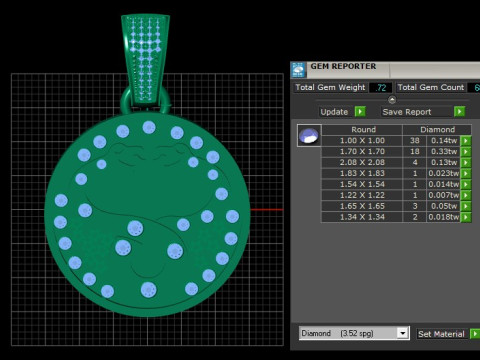Click the Total Gem Count label
Image resolution: width=480 pixels, height=360 pixels.
431,87
